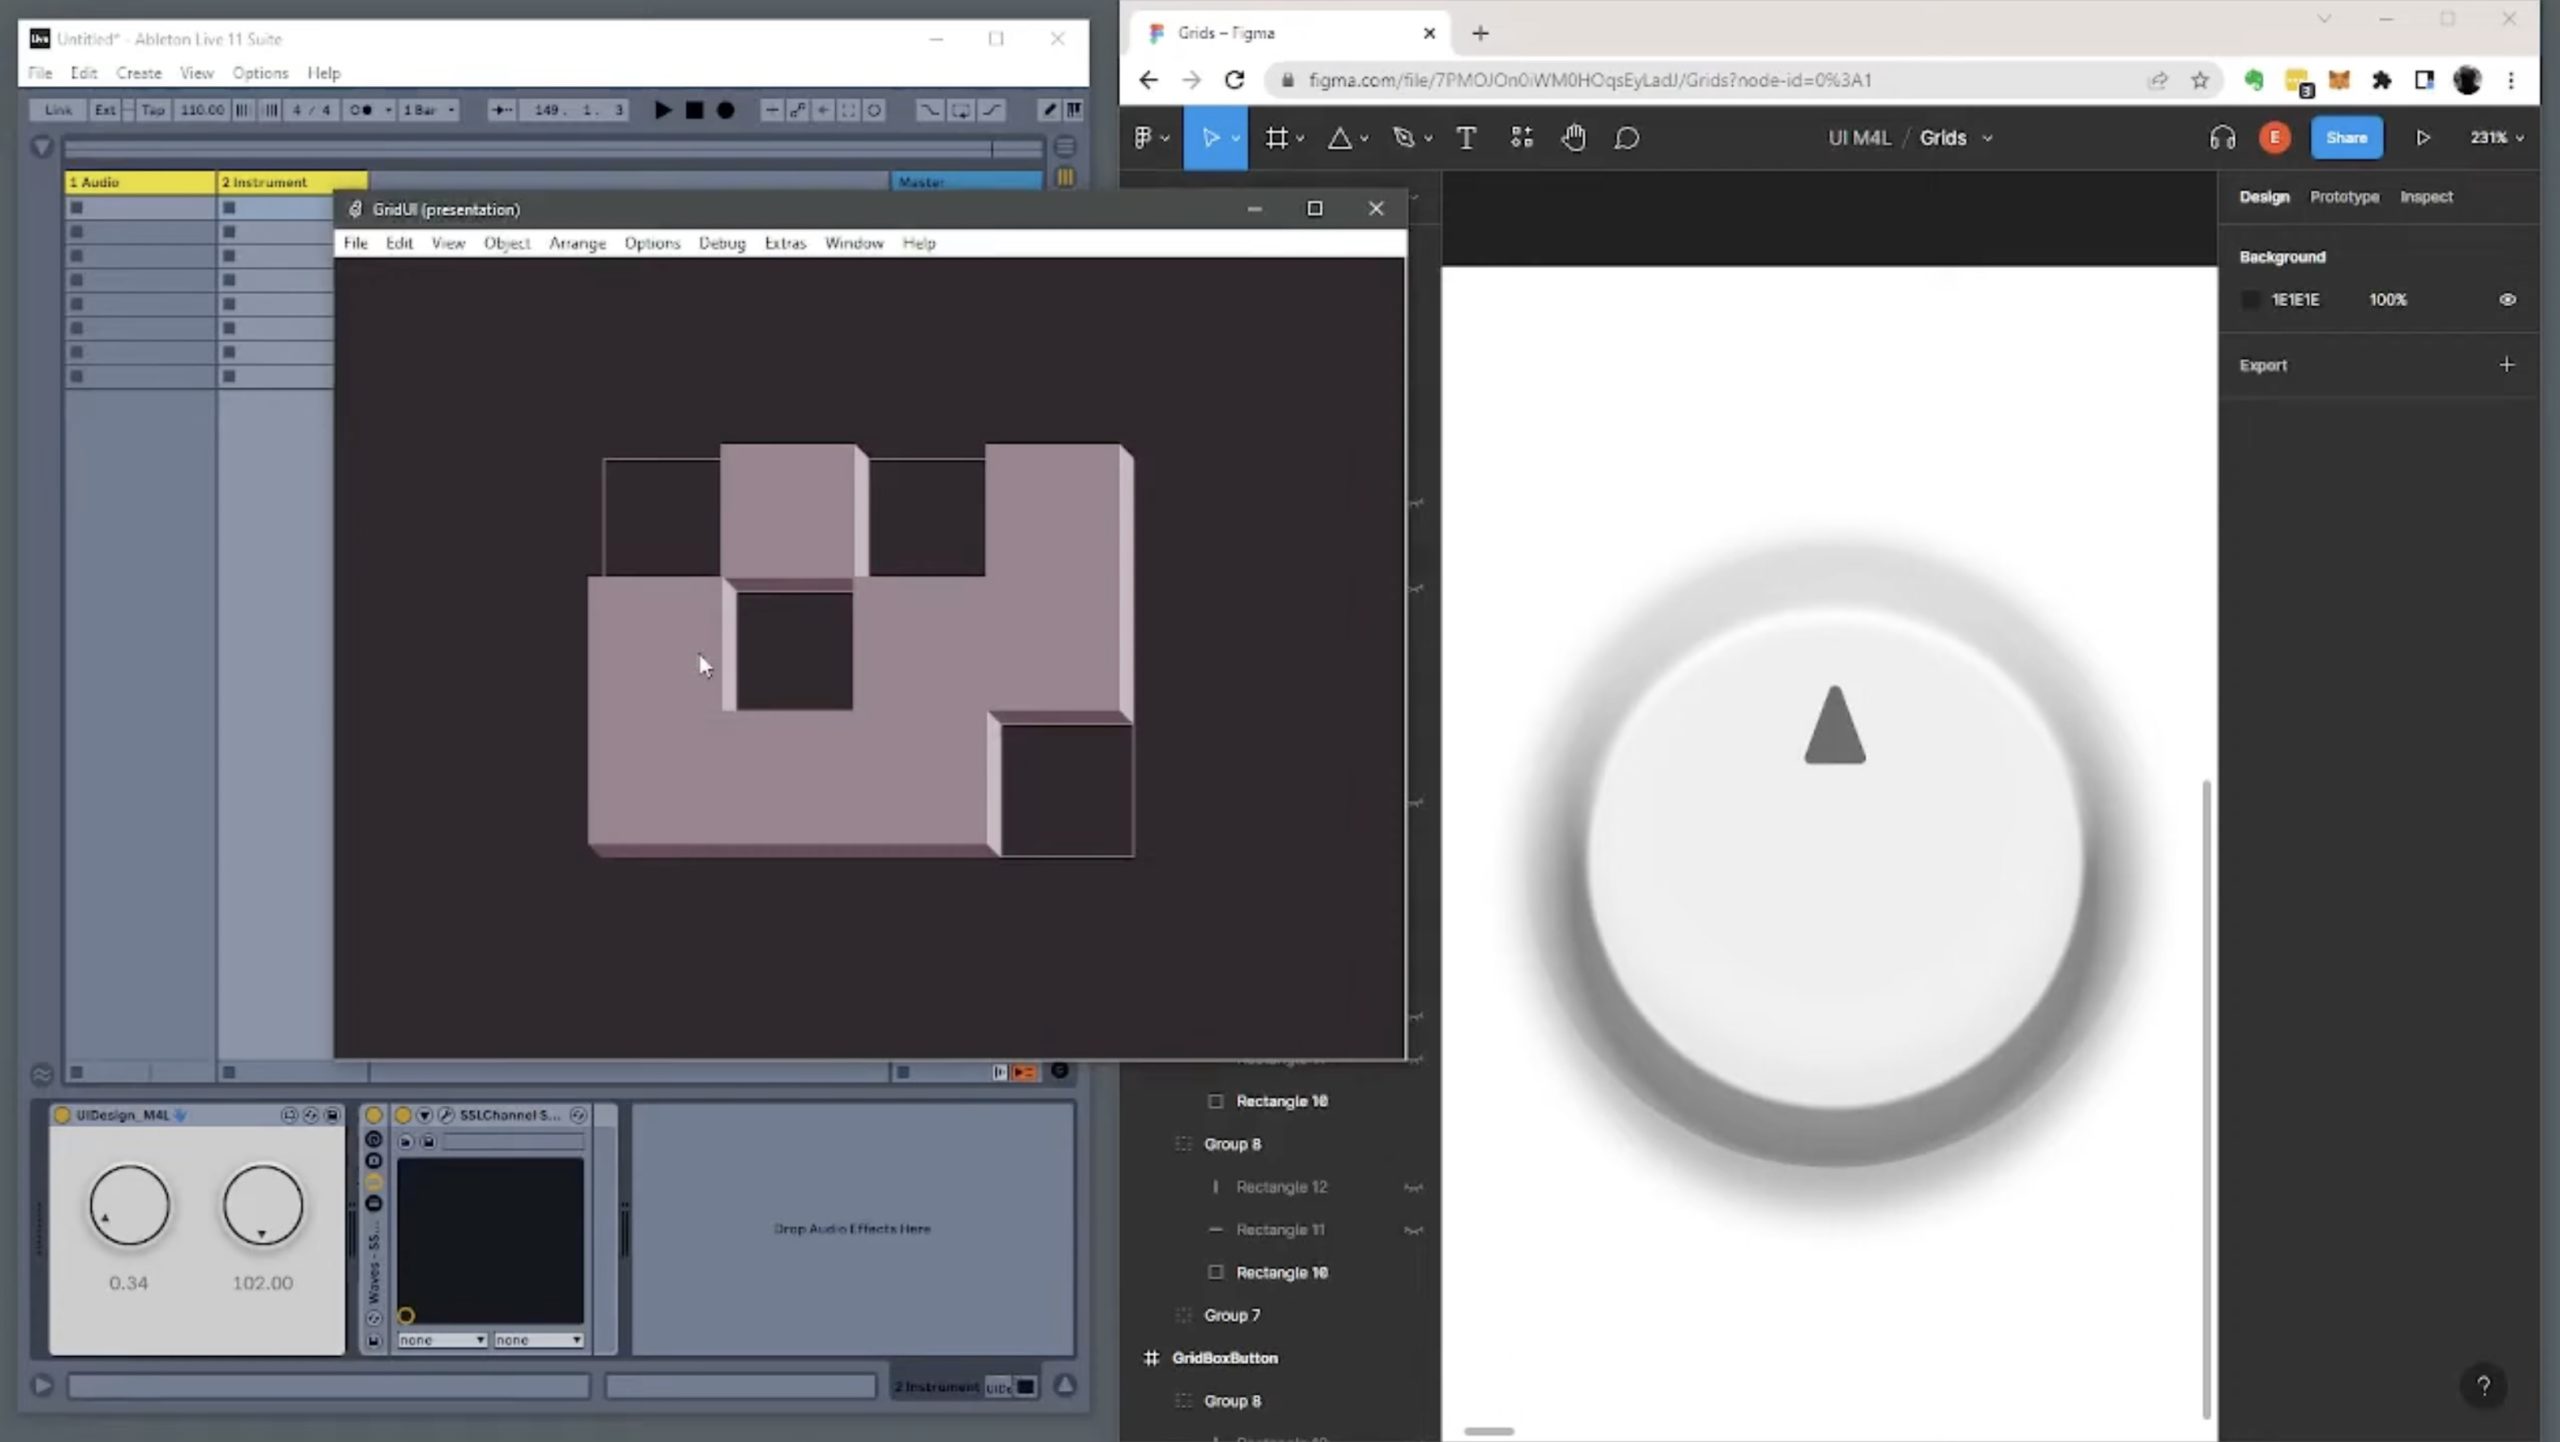Image resolution: width=2560 pixels, height=1442 pixels.
Task: Activate the Hand tool in Figma
Action: [1572, 137]
